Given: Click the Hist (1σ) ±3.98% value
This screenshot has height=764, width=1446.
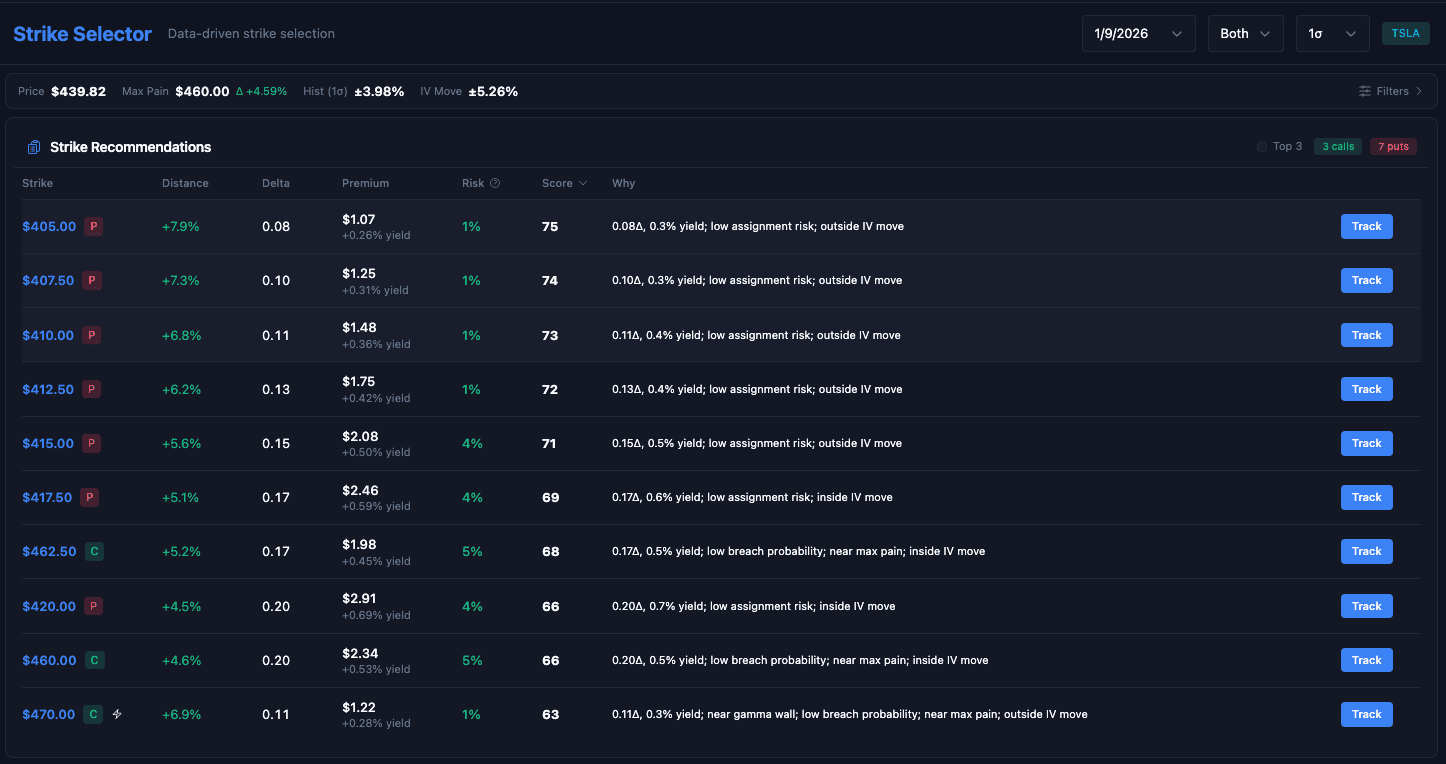Looking at the screenshot, I should [x=379, y=91].
